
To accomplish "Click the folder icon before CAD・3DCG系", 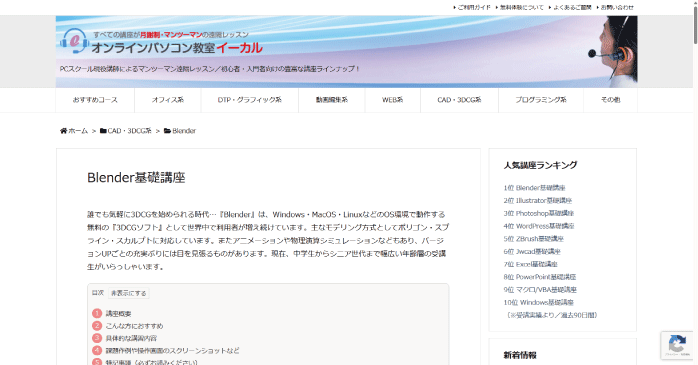I will pos(103,131).
